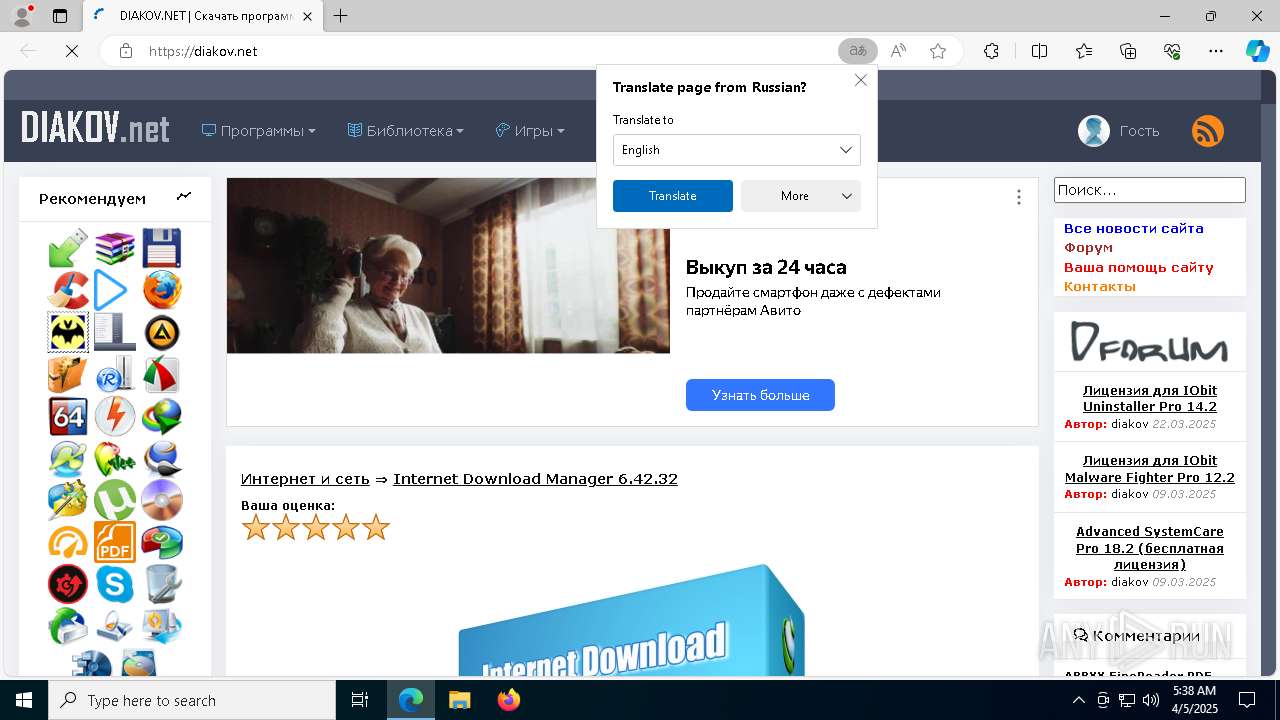Open the lightning bolt disc icon
This screenshot has height=720, width=1280.
(x=115, y=416)
